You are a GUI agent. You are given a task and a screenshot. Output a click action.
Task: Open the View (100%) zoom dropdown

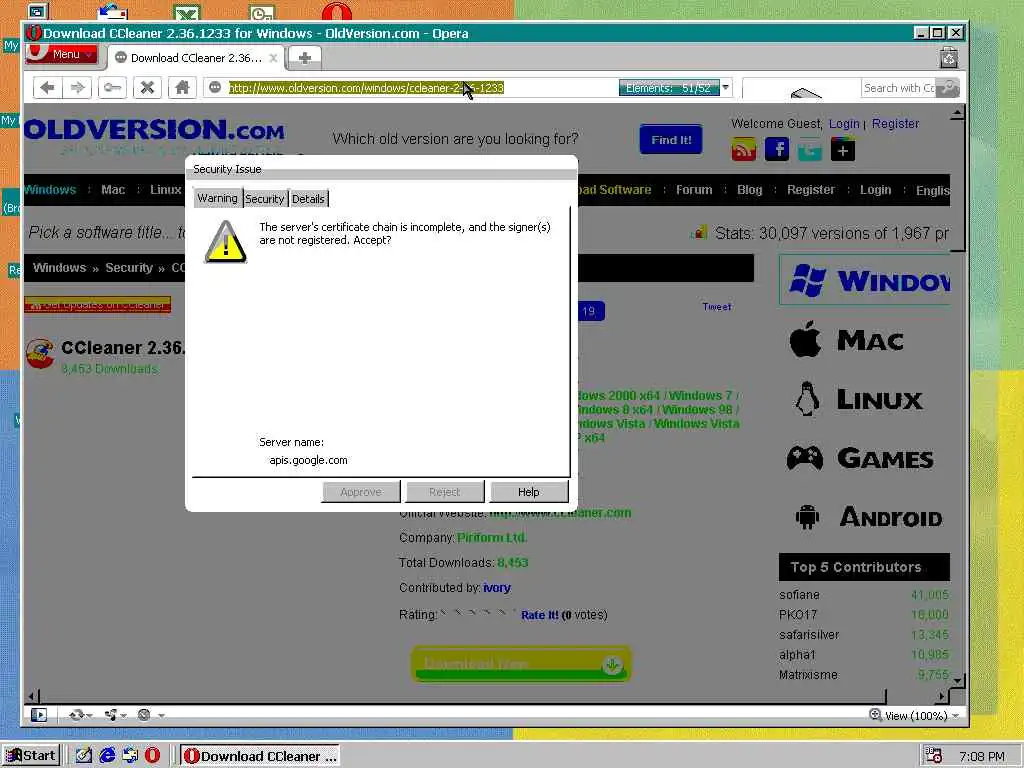(x=922, y=716)
